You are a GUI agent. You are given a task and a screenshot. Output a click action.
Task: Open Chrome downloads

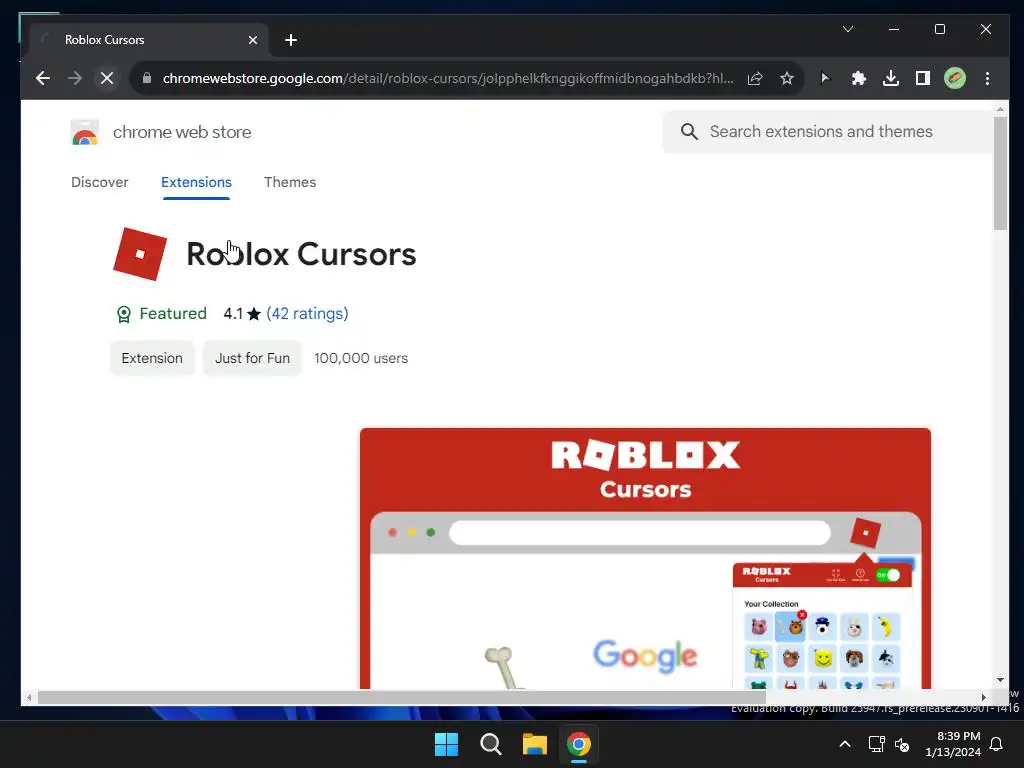(890, 78)
